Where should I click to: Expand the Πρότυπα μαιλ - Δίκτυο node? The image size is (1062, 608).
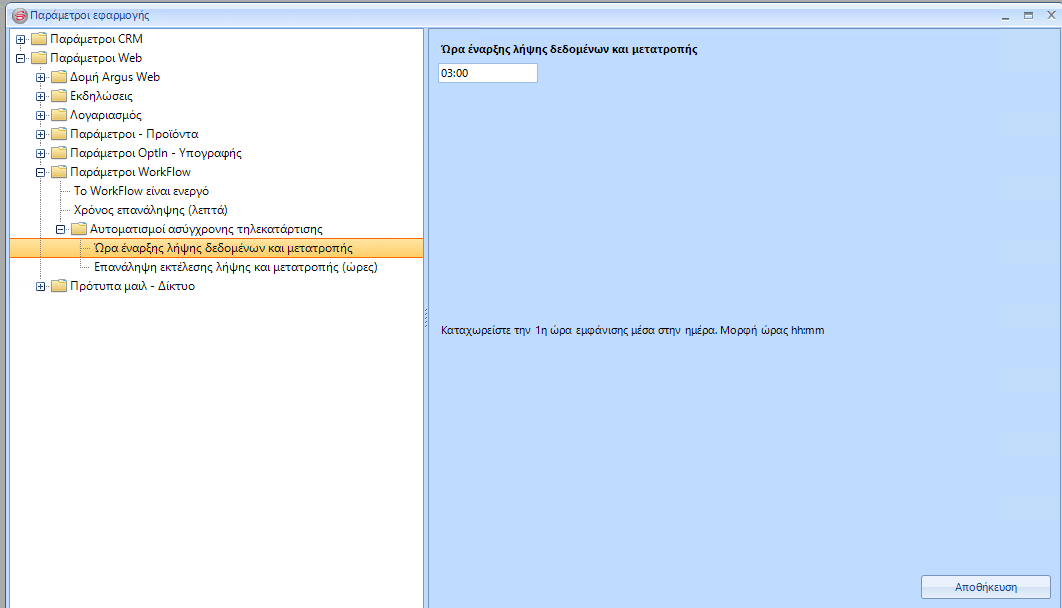40,287
